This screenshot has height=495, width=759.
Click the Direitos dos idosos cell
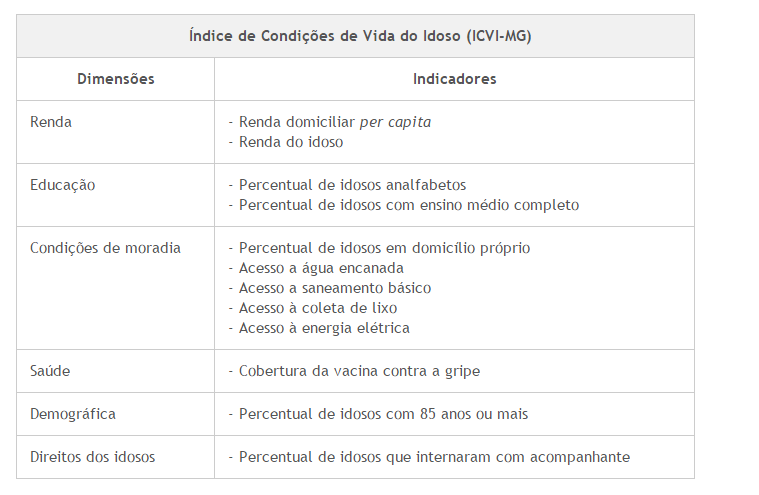click(x=92, y=457)
